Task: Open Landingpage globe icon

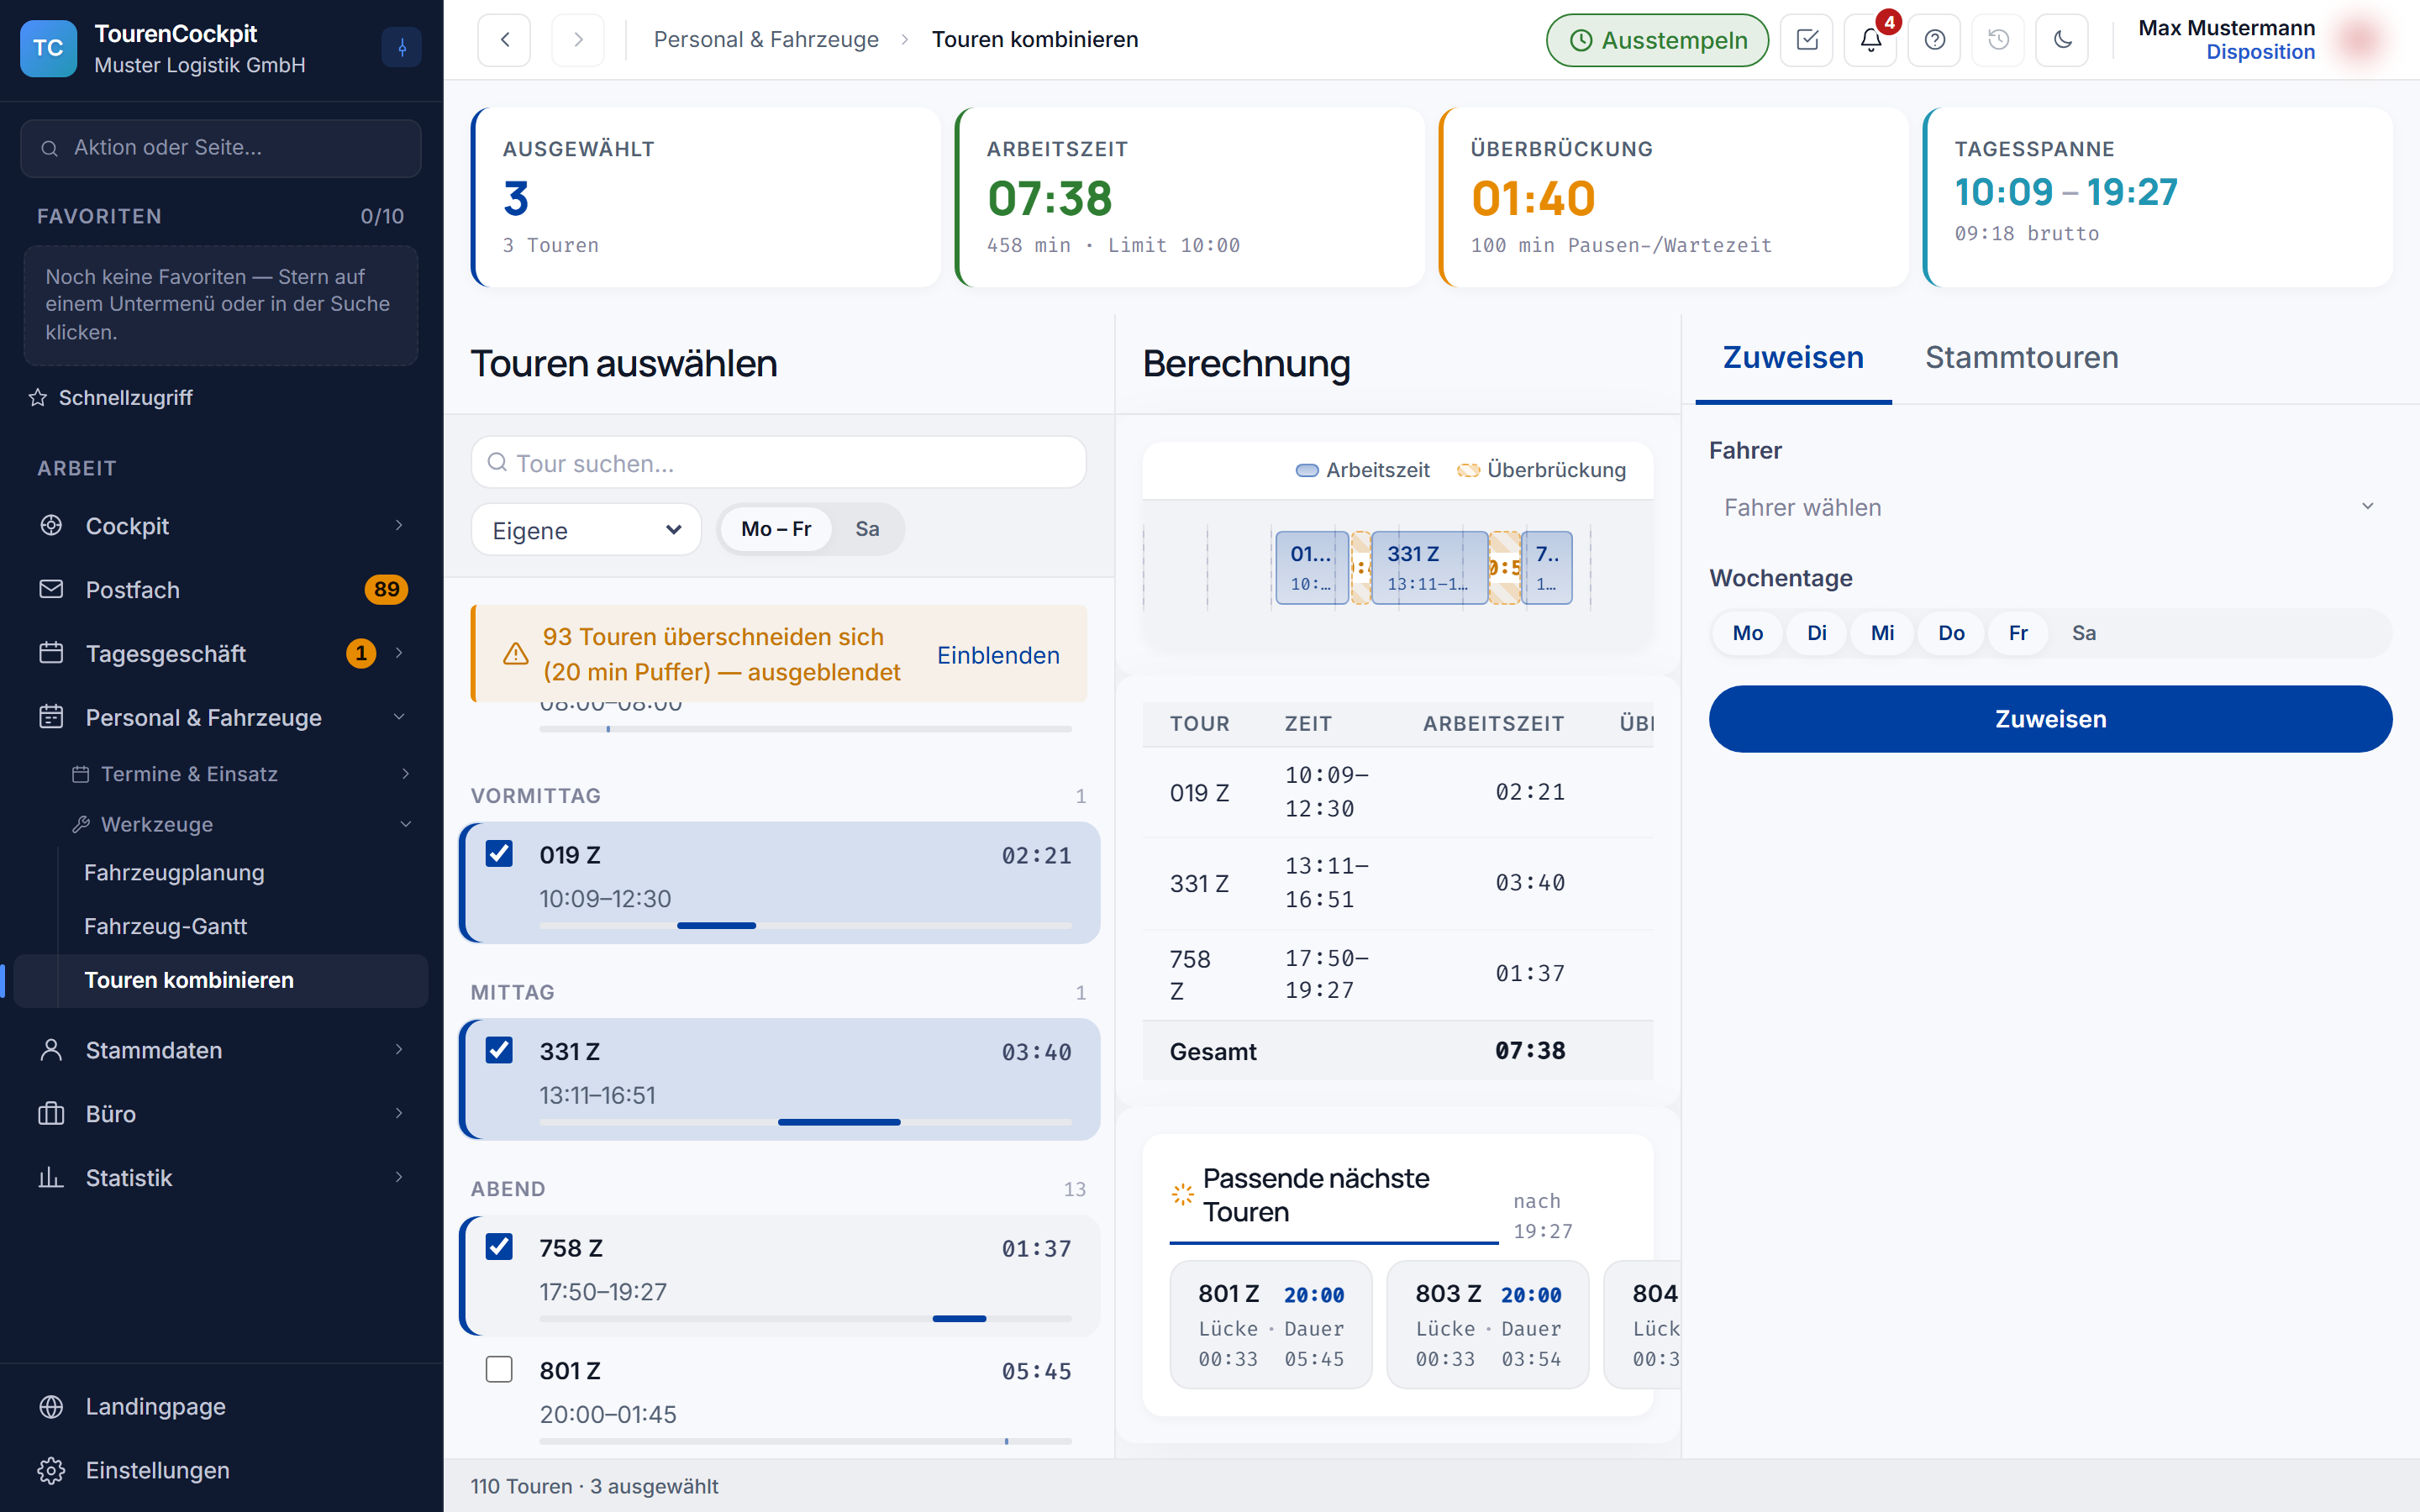Action: click(51, 1407)
